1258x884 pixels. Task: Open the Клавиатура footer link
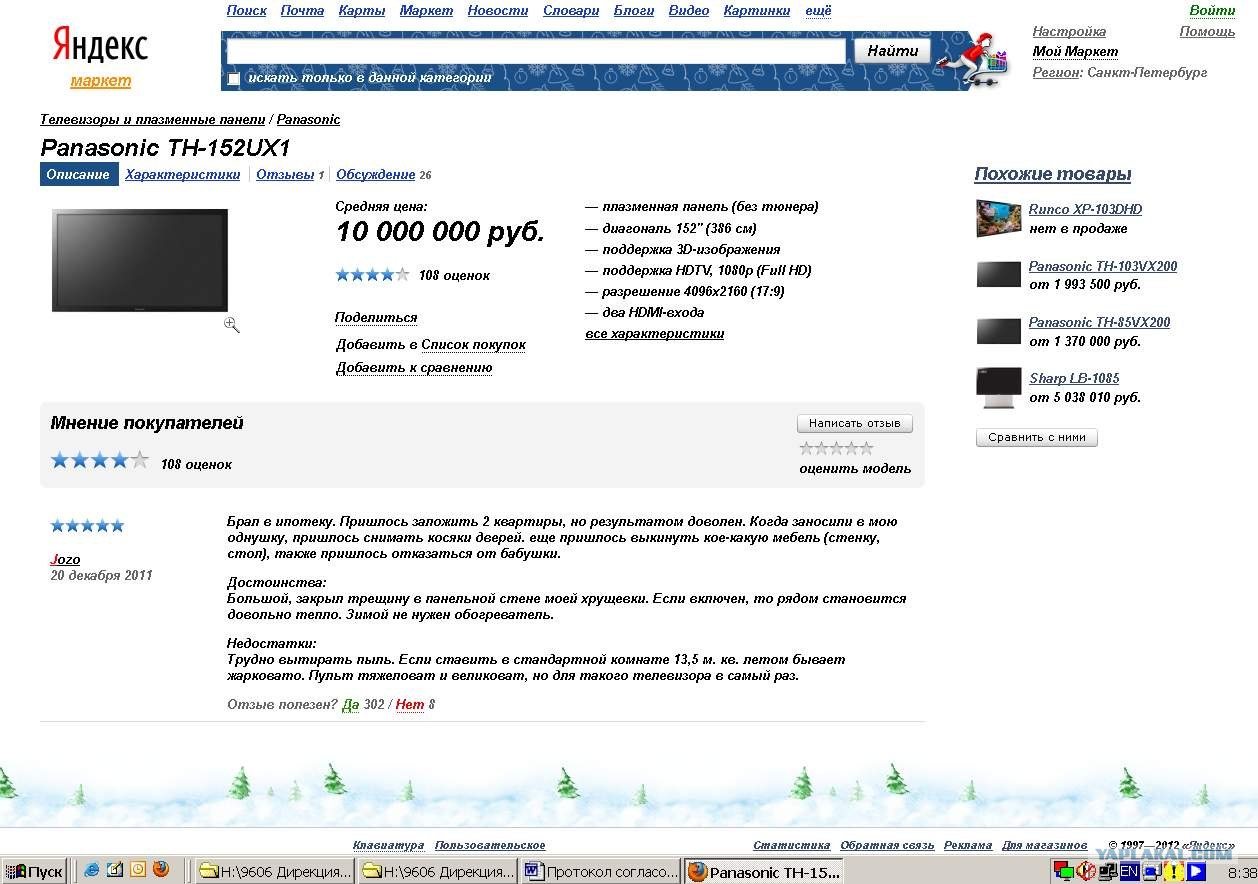click(388, 845)
